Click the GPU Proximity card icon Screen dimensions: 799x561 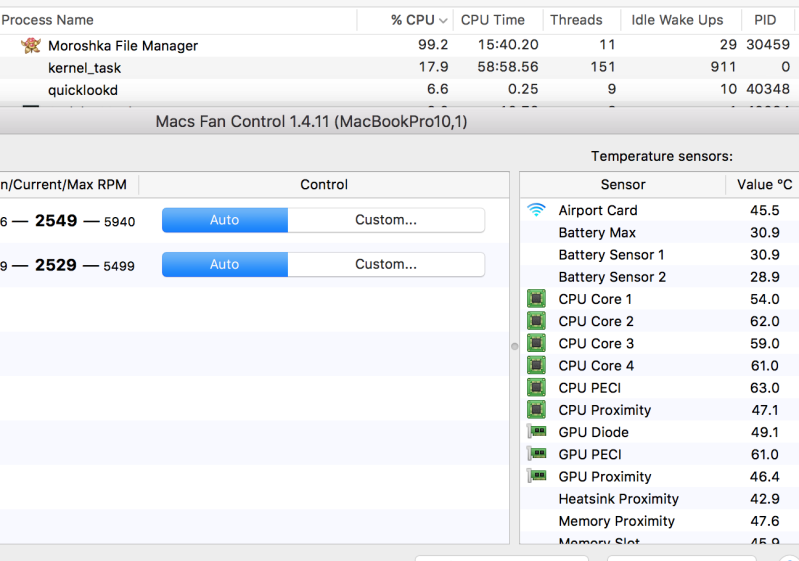[537, 476]
